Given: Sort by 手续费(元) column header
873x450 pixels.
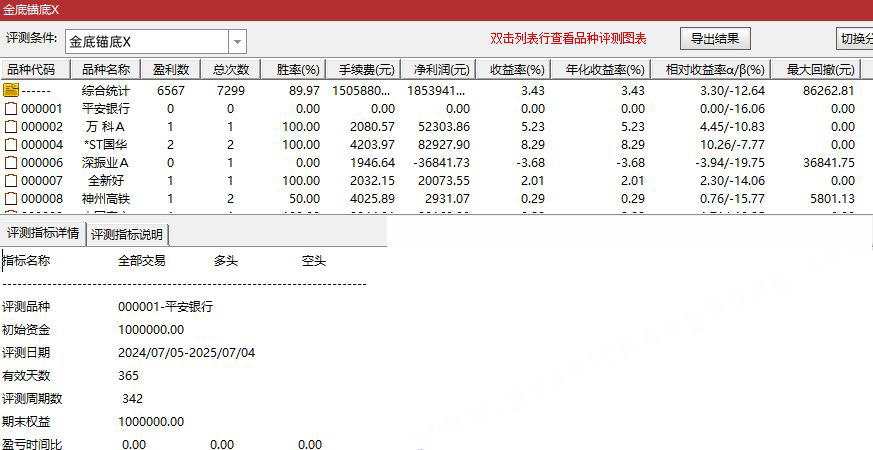Looking at the screenshot, I should coord(363,70).
